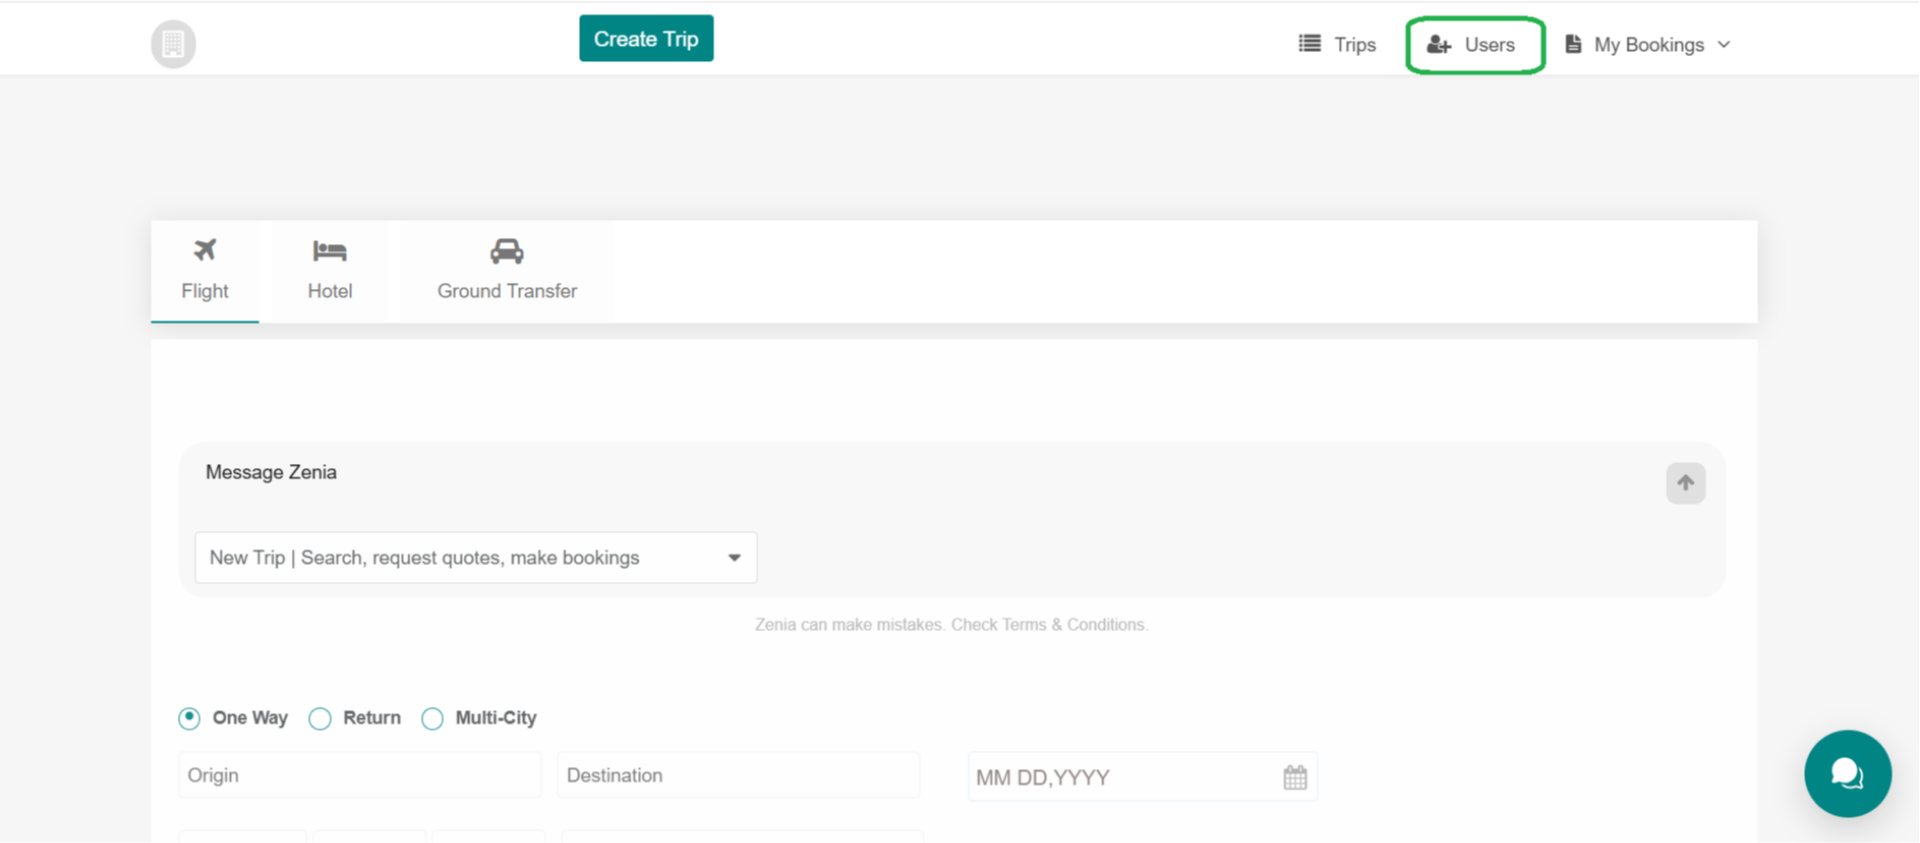1920x843 pixels.
Task: Click the up-arrow send message icon
Action: 1685,484
